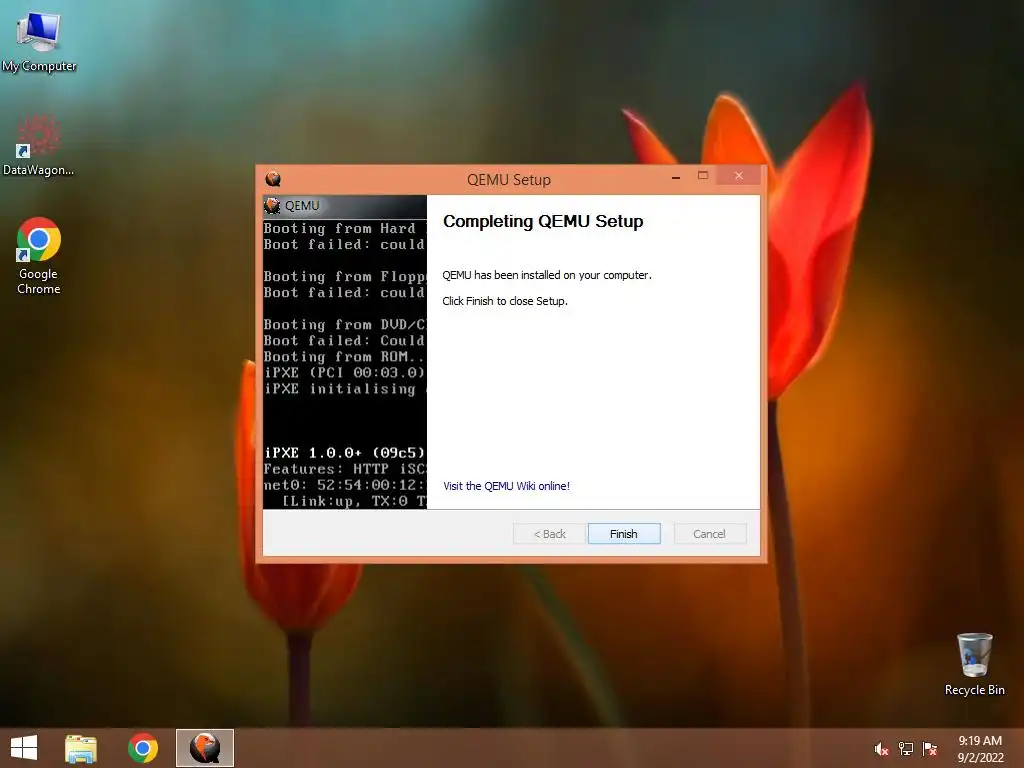The image size is (1024, 768).
Task: Click Finish to close QEMU Setup
Action: 624,534
